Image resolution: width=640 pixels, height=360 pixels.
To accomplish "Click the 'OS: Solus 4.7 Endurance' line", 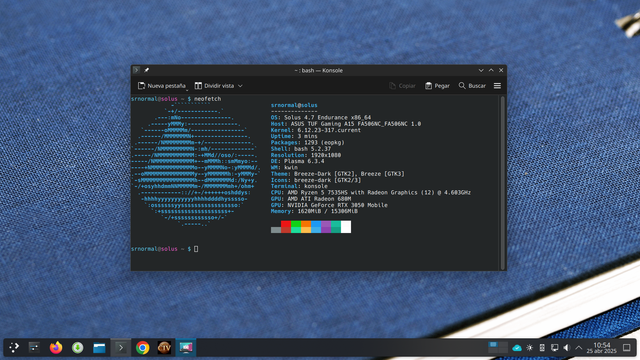I will 321,118.
